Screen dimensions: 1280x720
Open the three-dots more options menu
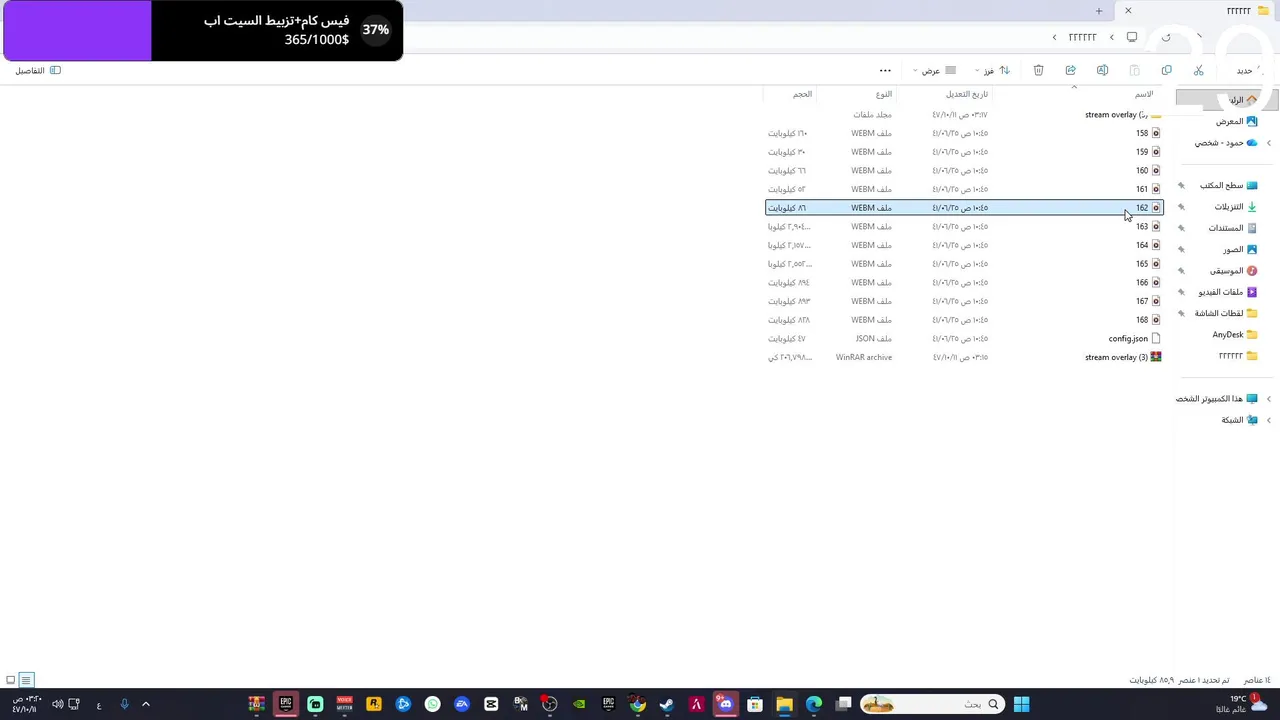885,70
